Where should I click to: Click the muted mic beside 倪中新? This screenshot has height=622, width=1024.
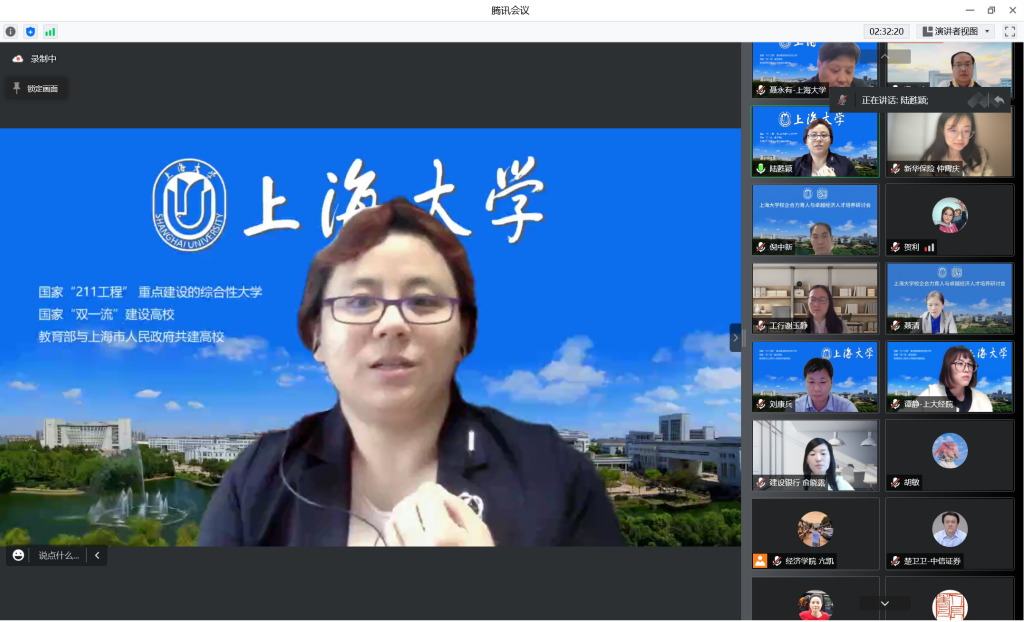tap(761, 247)
